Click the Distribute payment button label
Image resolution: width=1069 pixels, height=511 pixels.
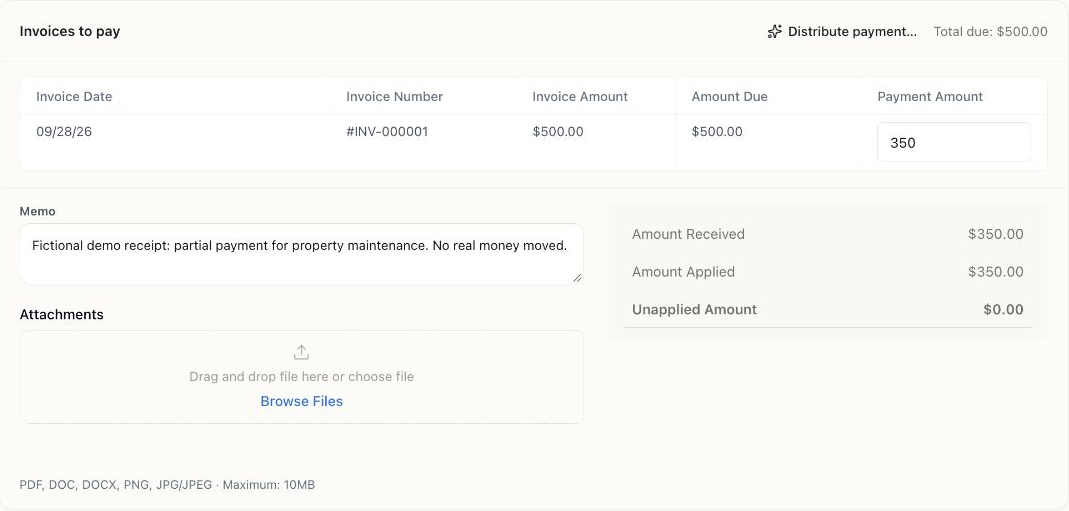(852, 31)
